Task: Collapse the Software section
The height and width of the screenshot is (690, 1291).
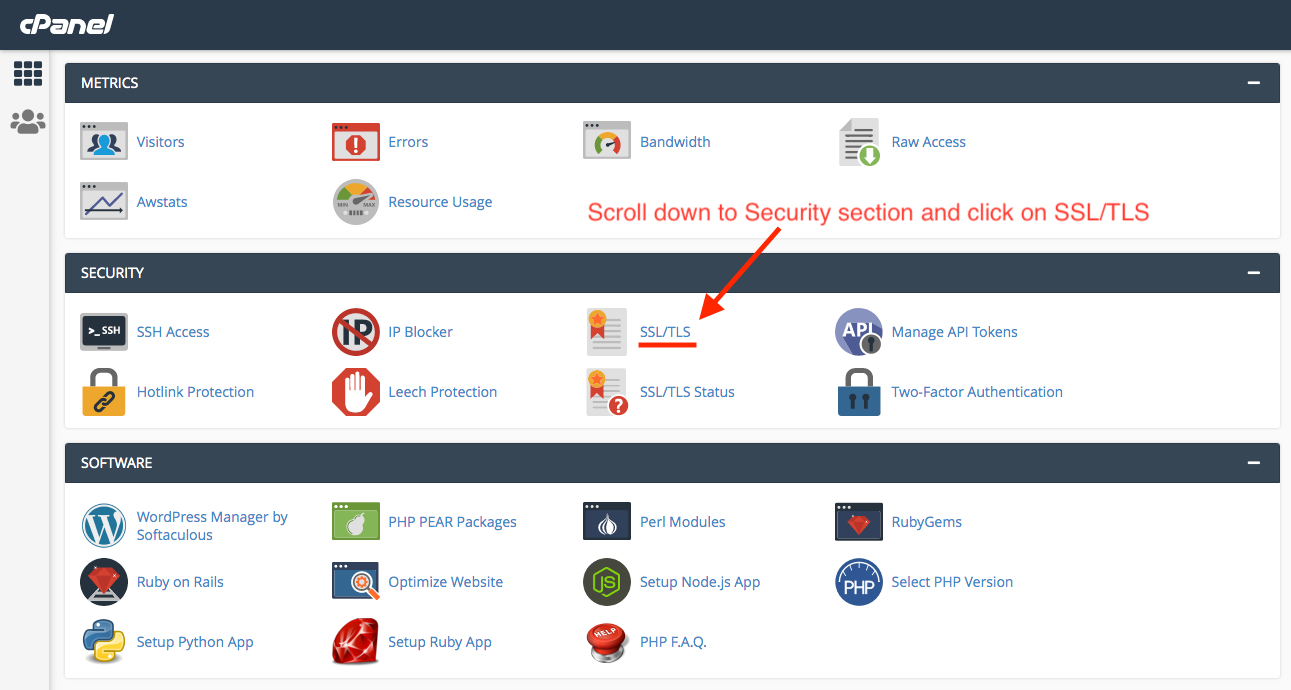Action: [1253, 463]
